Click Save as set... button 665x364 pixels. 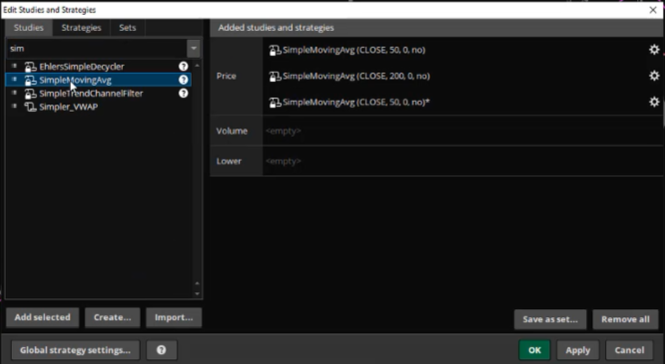[550, 319]
